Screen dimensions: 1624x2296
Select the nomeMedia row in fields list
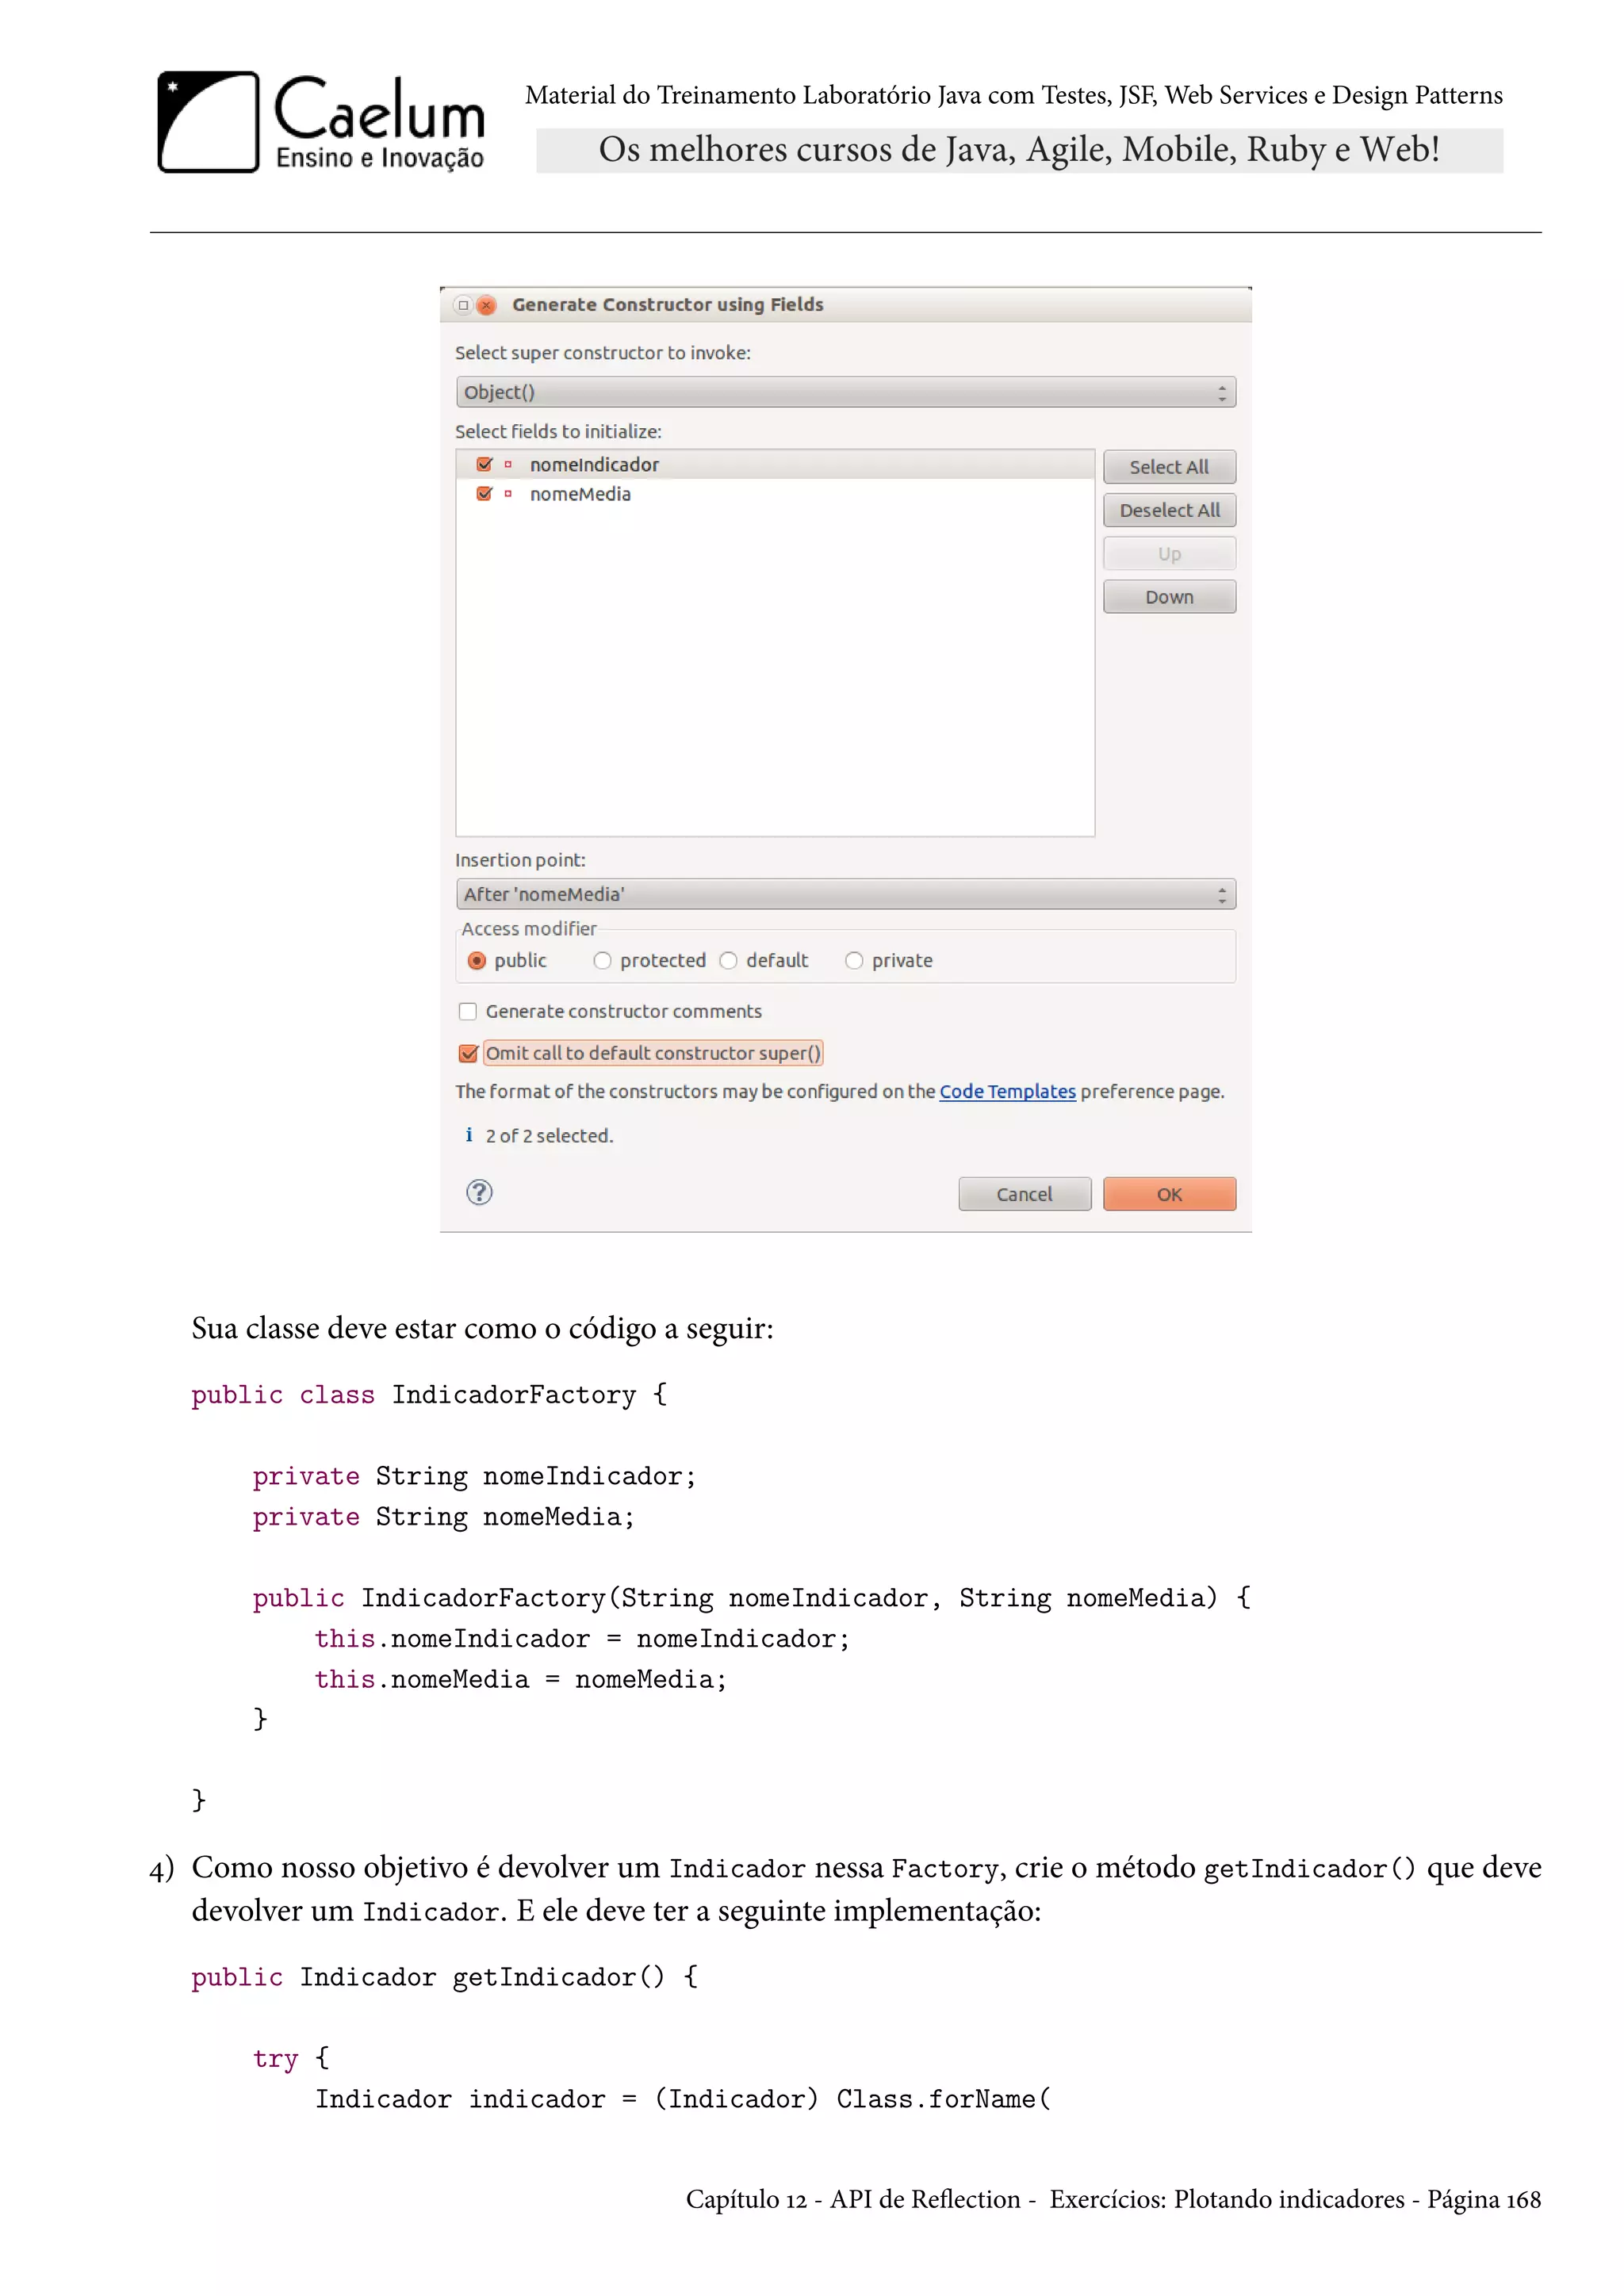(775, 494)
